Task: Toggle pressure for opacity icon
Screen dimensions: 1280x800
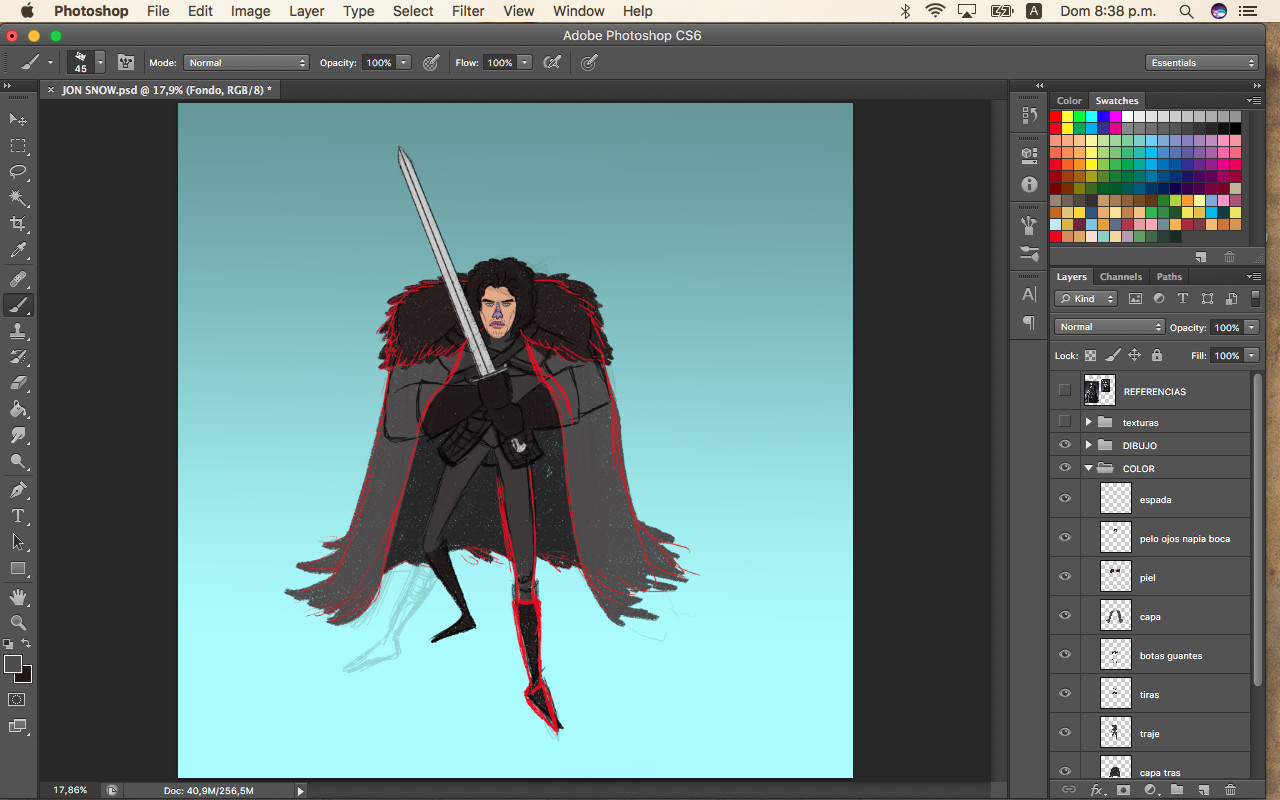Action: click(431, 62)
